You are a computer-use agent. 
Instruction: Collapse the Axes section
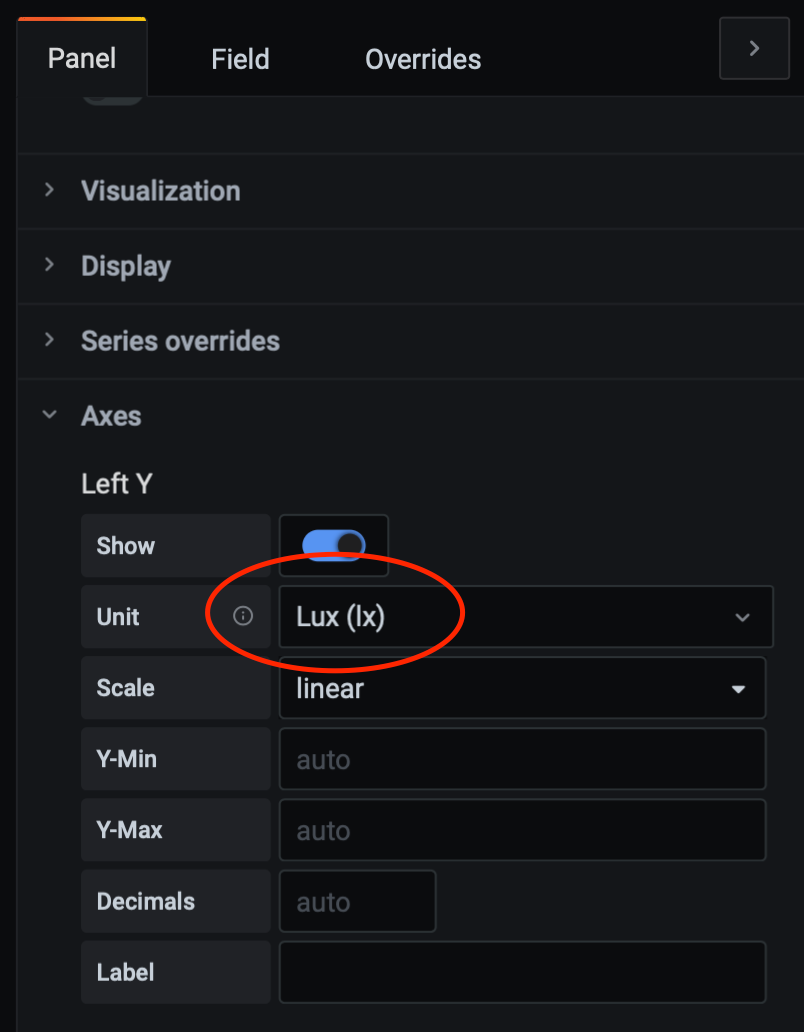(111, 416)
